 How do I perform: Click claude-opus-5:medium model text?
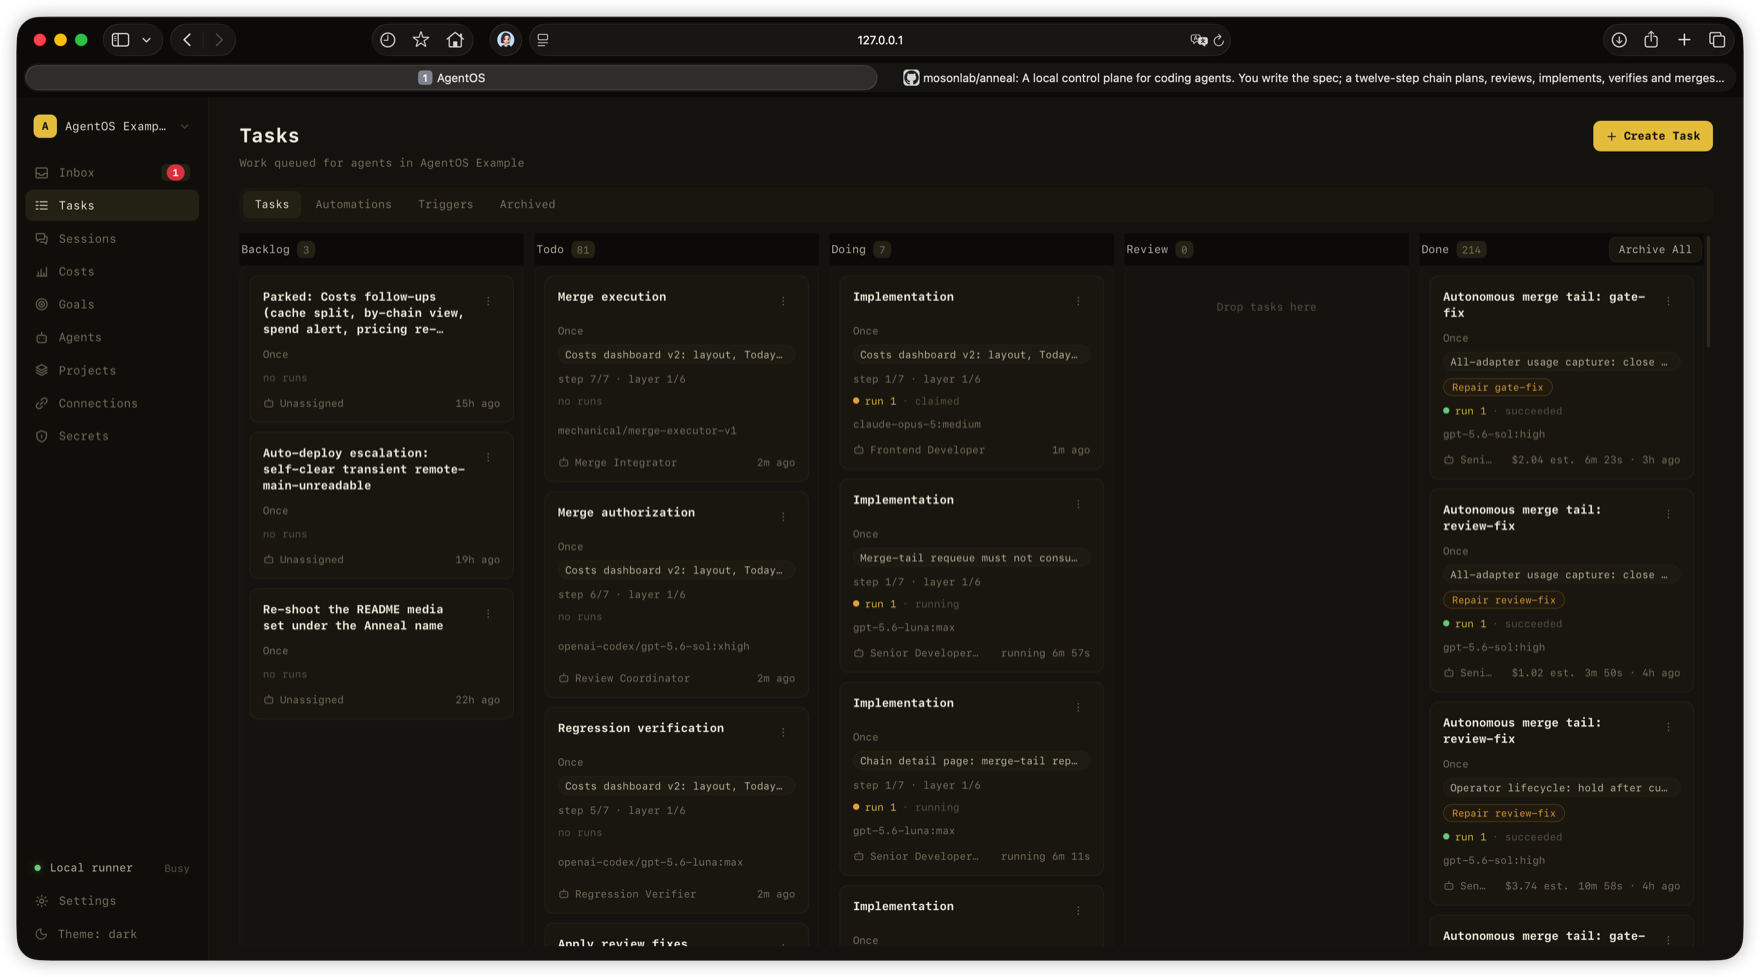click(x=916, y=425)
